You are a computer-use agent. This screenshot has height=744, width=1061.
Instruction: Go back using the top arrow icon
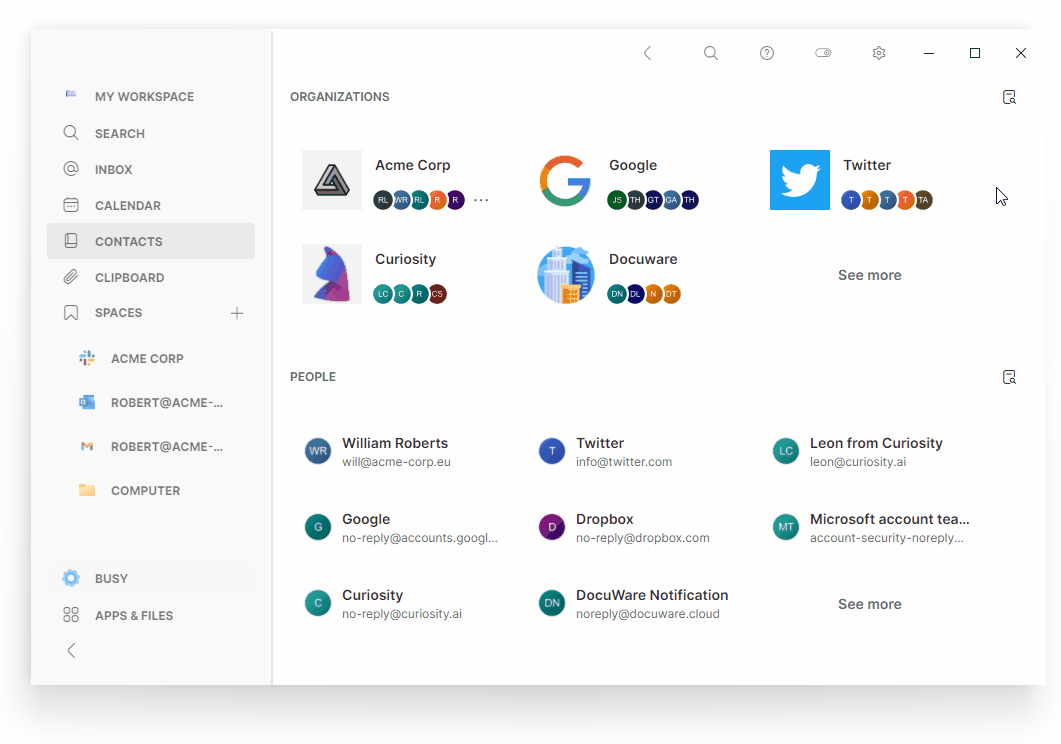(x=647, y=53)
